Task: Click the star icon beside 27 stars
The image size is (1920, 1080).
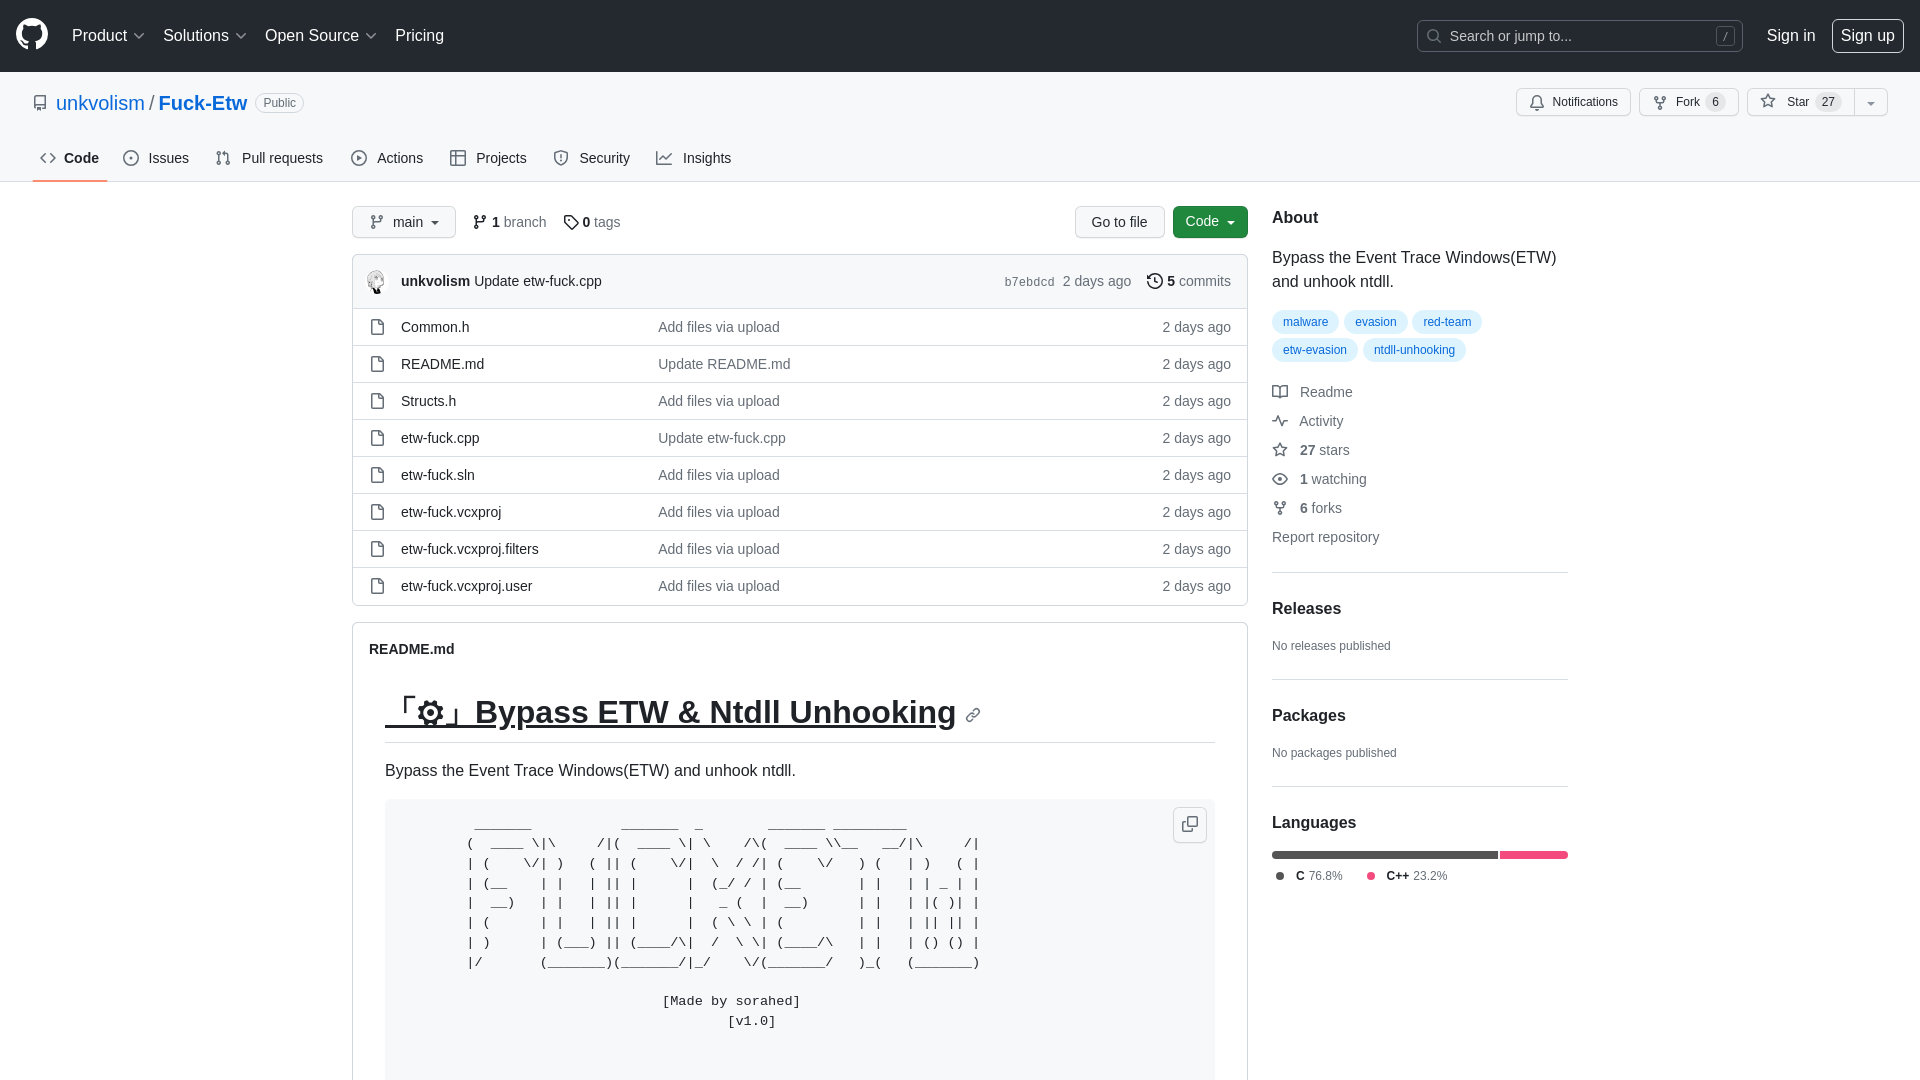Action: coord(1280,450)
